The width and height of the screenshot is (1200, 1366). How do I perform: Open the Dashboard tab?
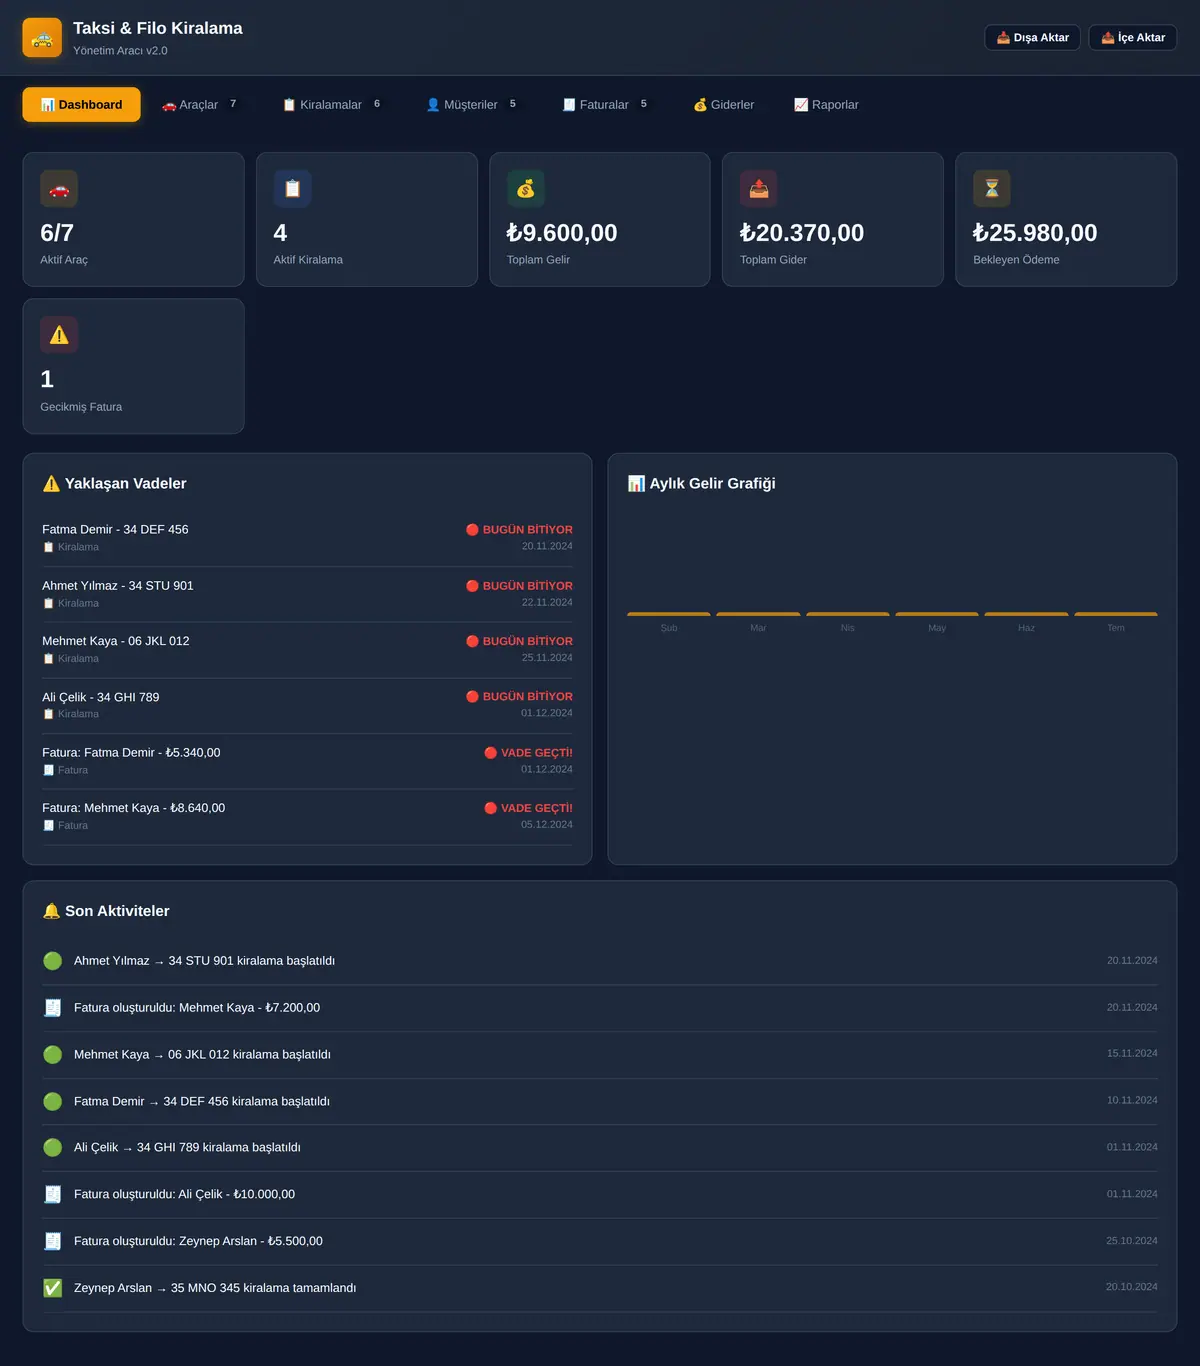[81, 105]
